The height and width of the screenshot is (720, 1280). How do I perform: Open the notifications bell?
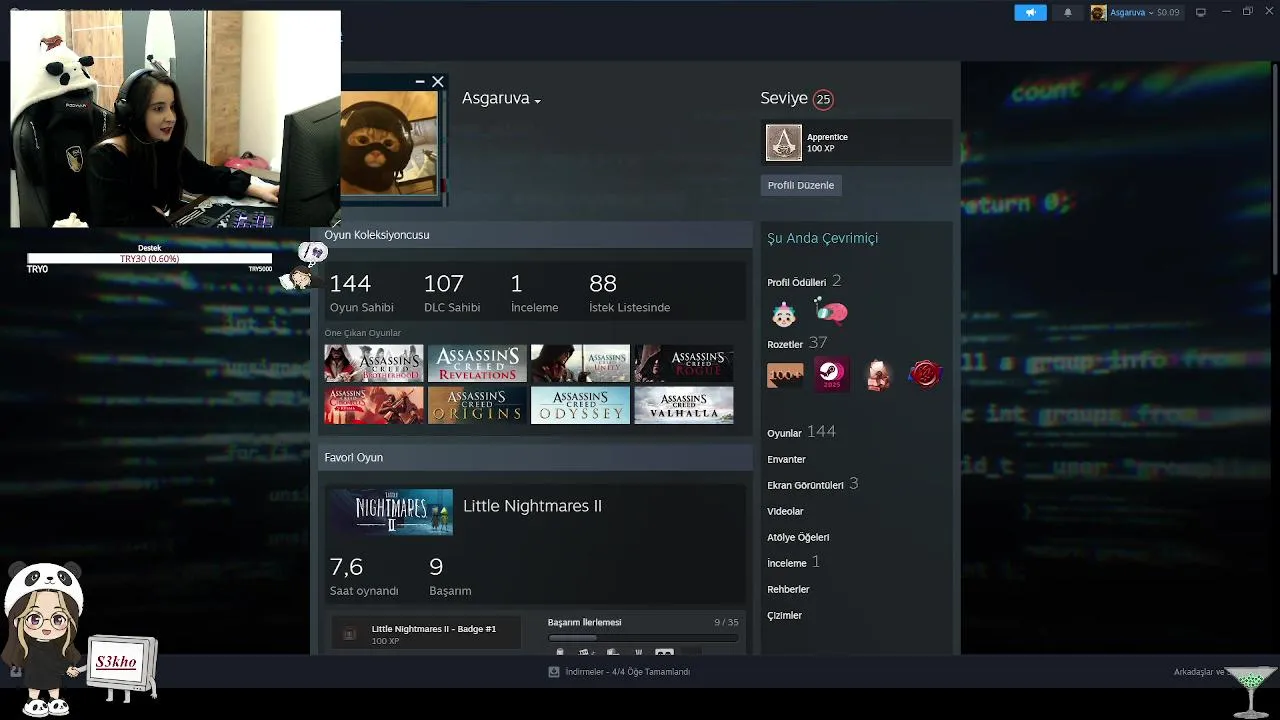1067,13
